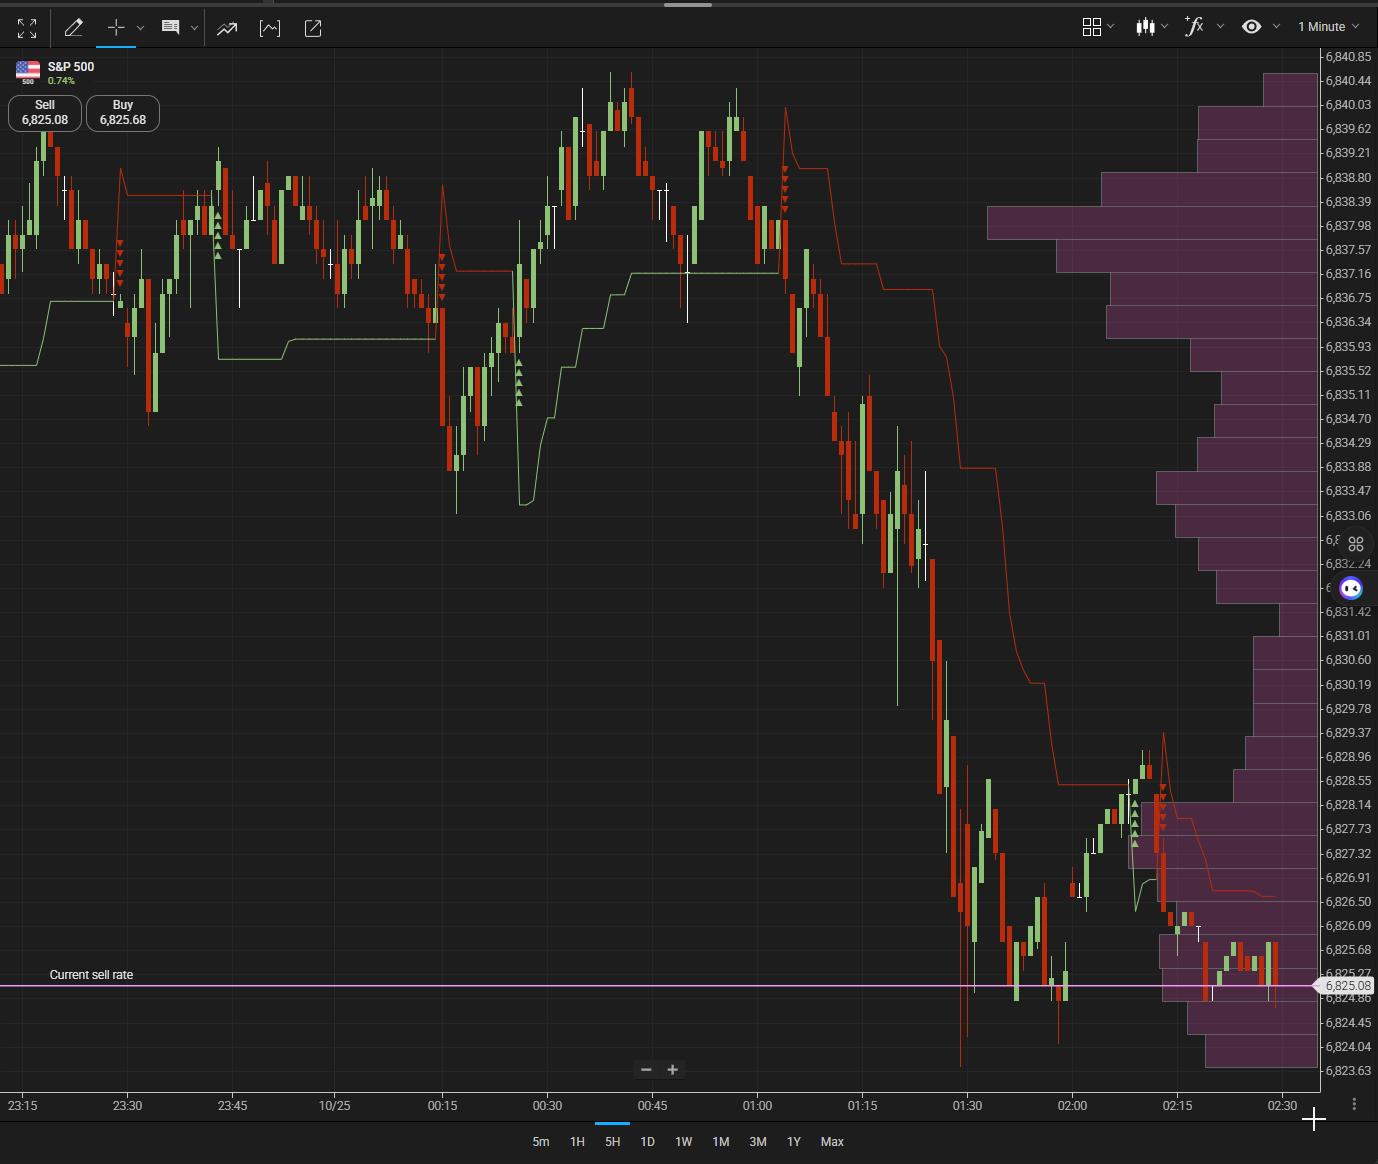Select the pencil drawing tool
1378x1164 pixels.
pos(73,28)
